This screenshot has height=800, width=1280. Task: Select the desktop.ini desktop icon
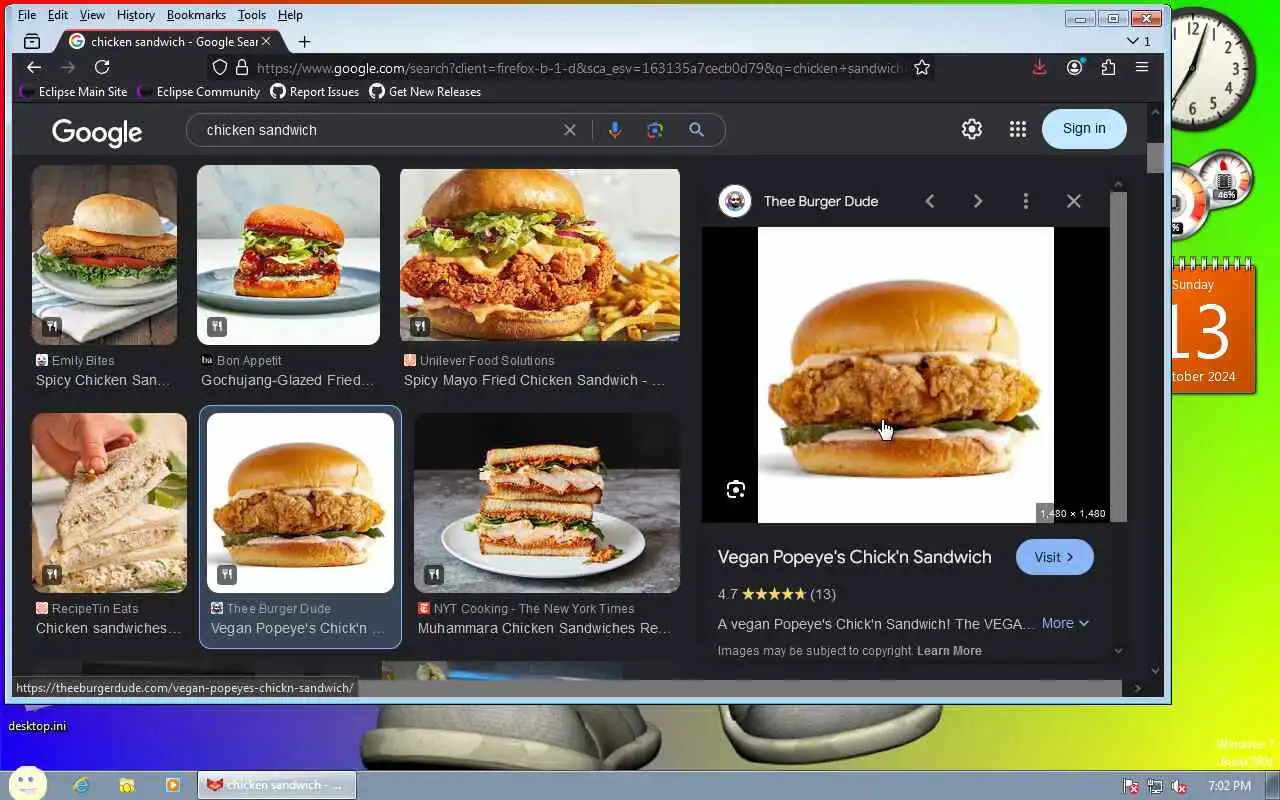point(37,725)
